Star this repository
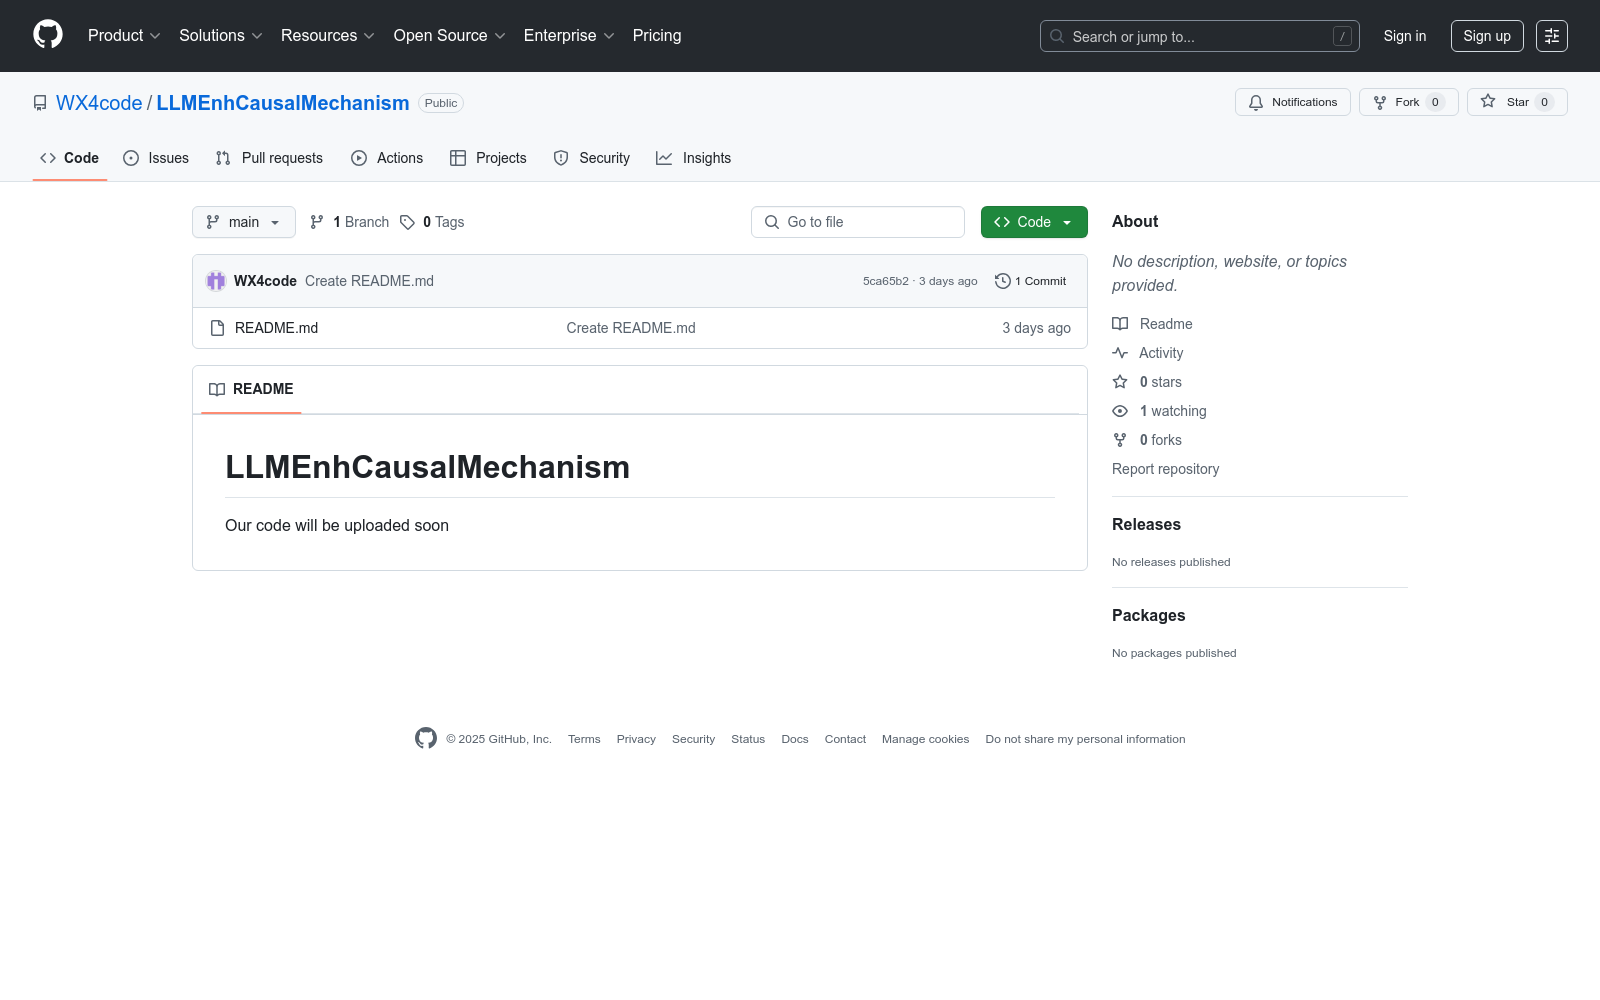This screenshot has width=1600, height=1000. tap(1517, 102)
